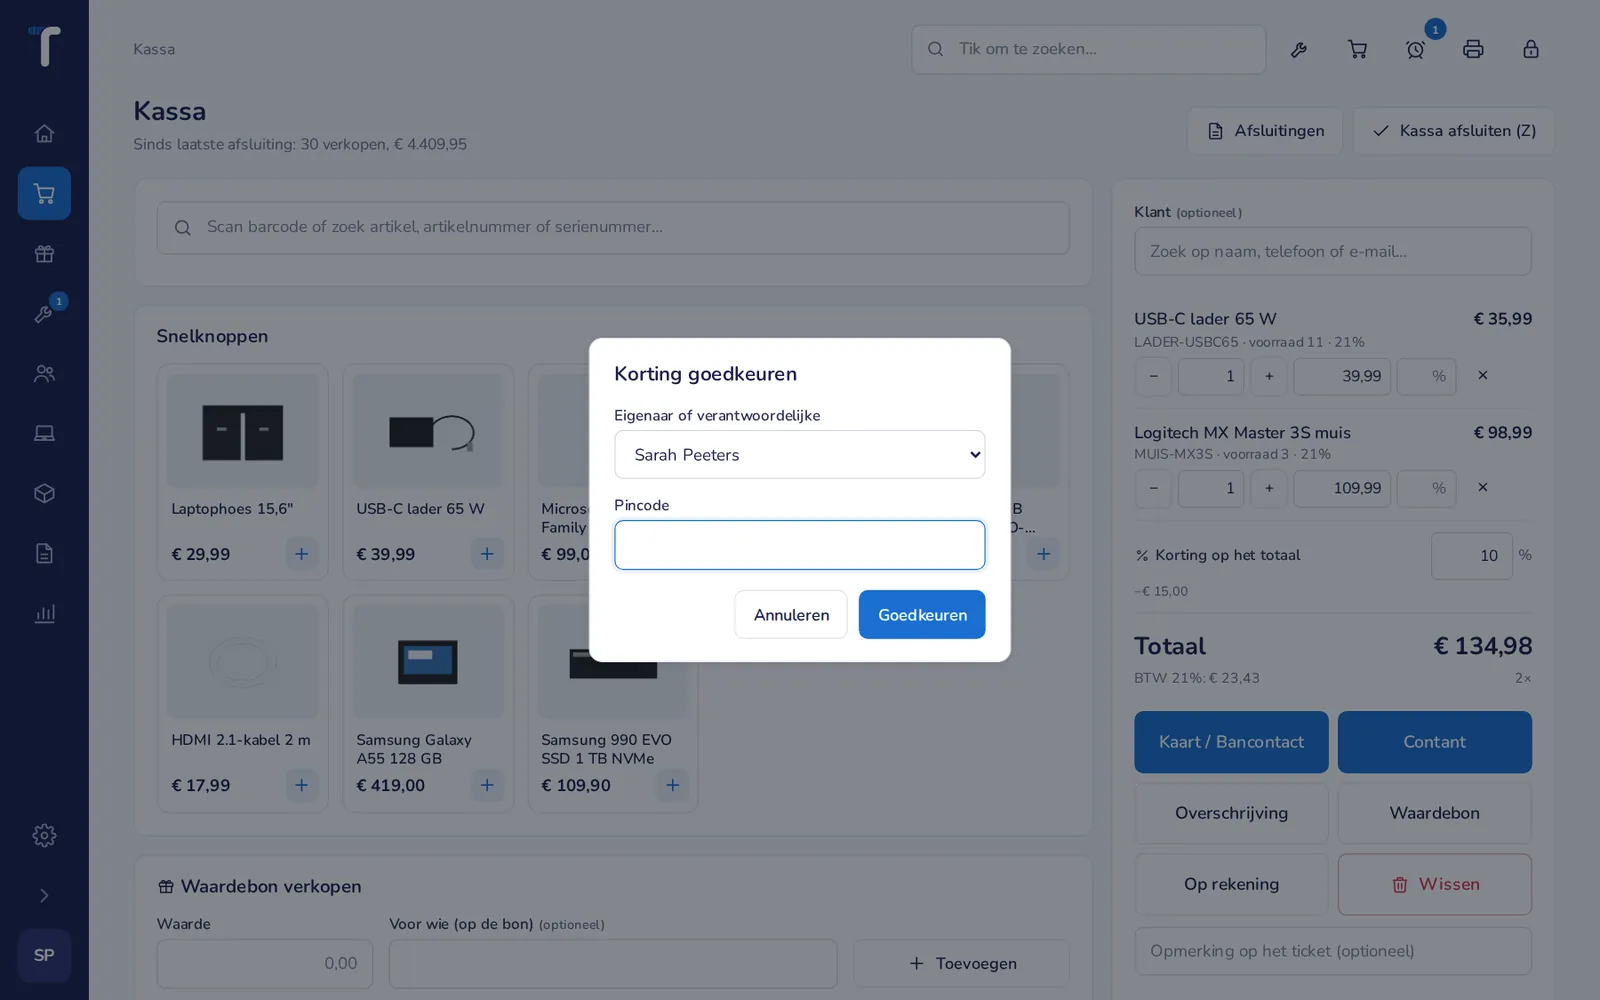Choose Contant payment
The image size is (1600, 1000).
click(x=1434, y=742)
